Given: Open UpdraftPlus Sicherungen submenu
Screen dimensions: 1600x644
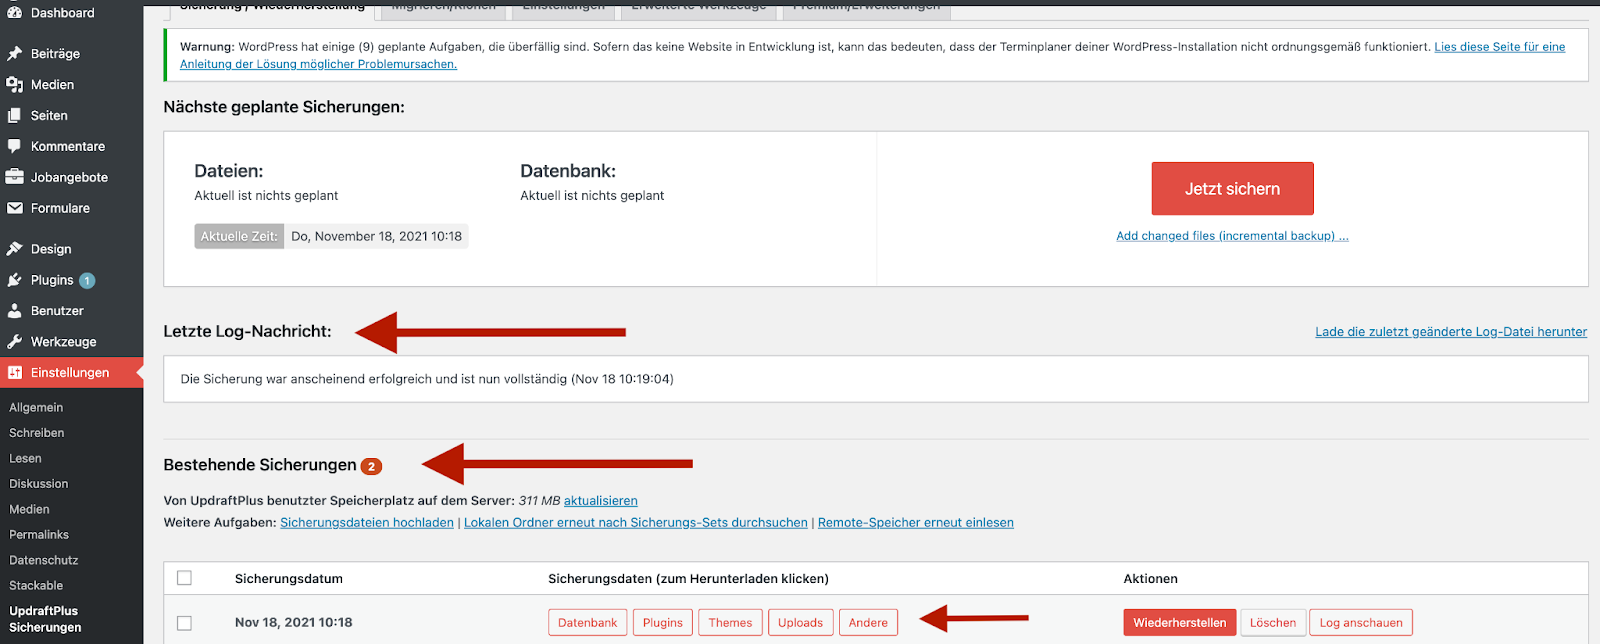Looking at the screenshot, I should point(46,619).
